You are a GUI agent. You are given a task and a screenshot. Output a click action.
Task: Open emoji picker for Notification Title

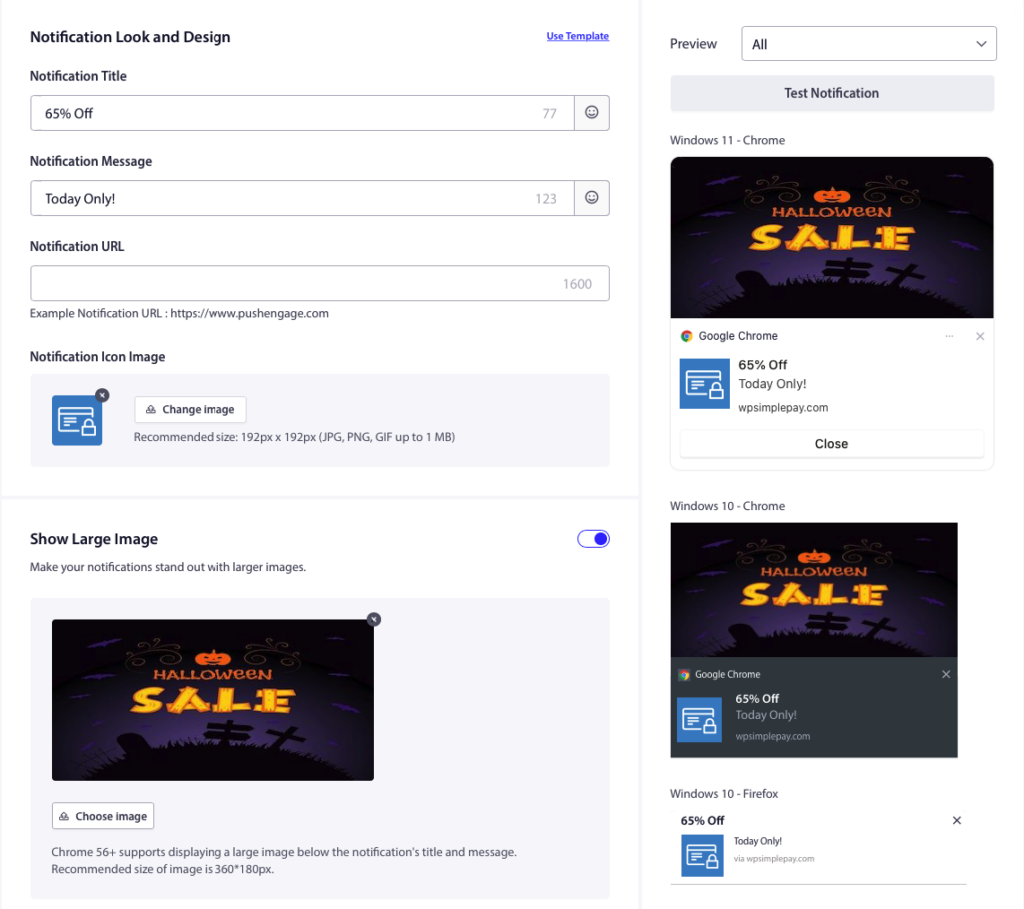pyautogui.click(x=591, y=113)
